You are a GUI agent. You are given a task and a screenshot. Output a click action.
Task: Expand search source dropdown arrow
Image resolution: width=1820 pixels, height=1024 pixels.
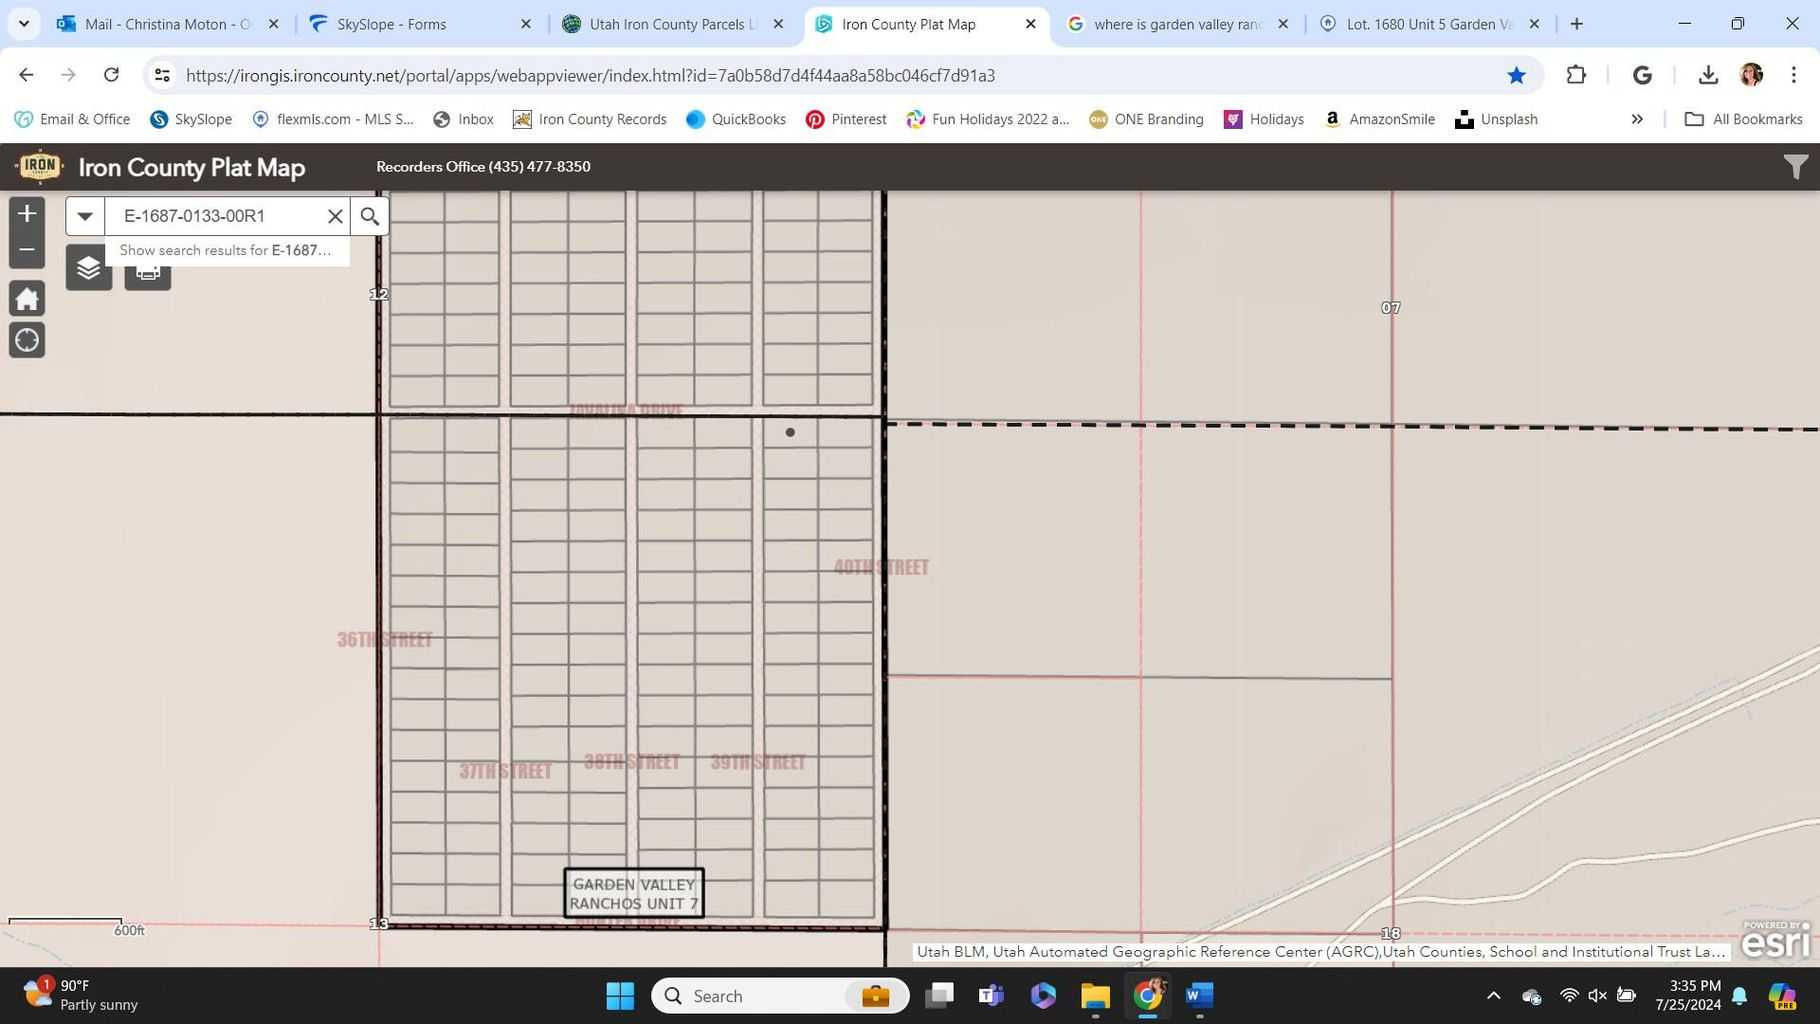coord(85,216)
